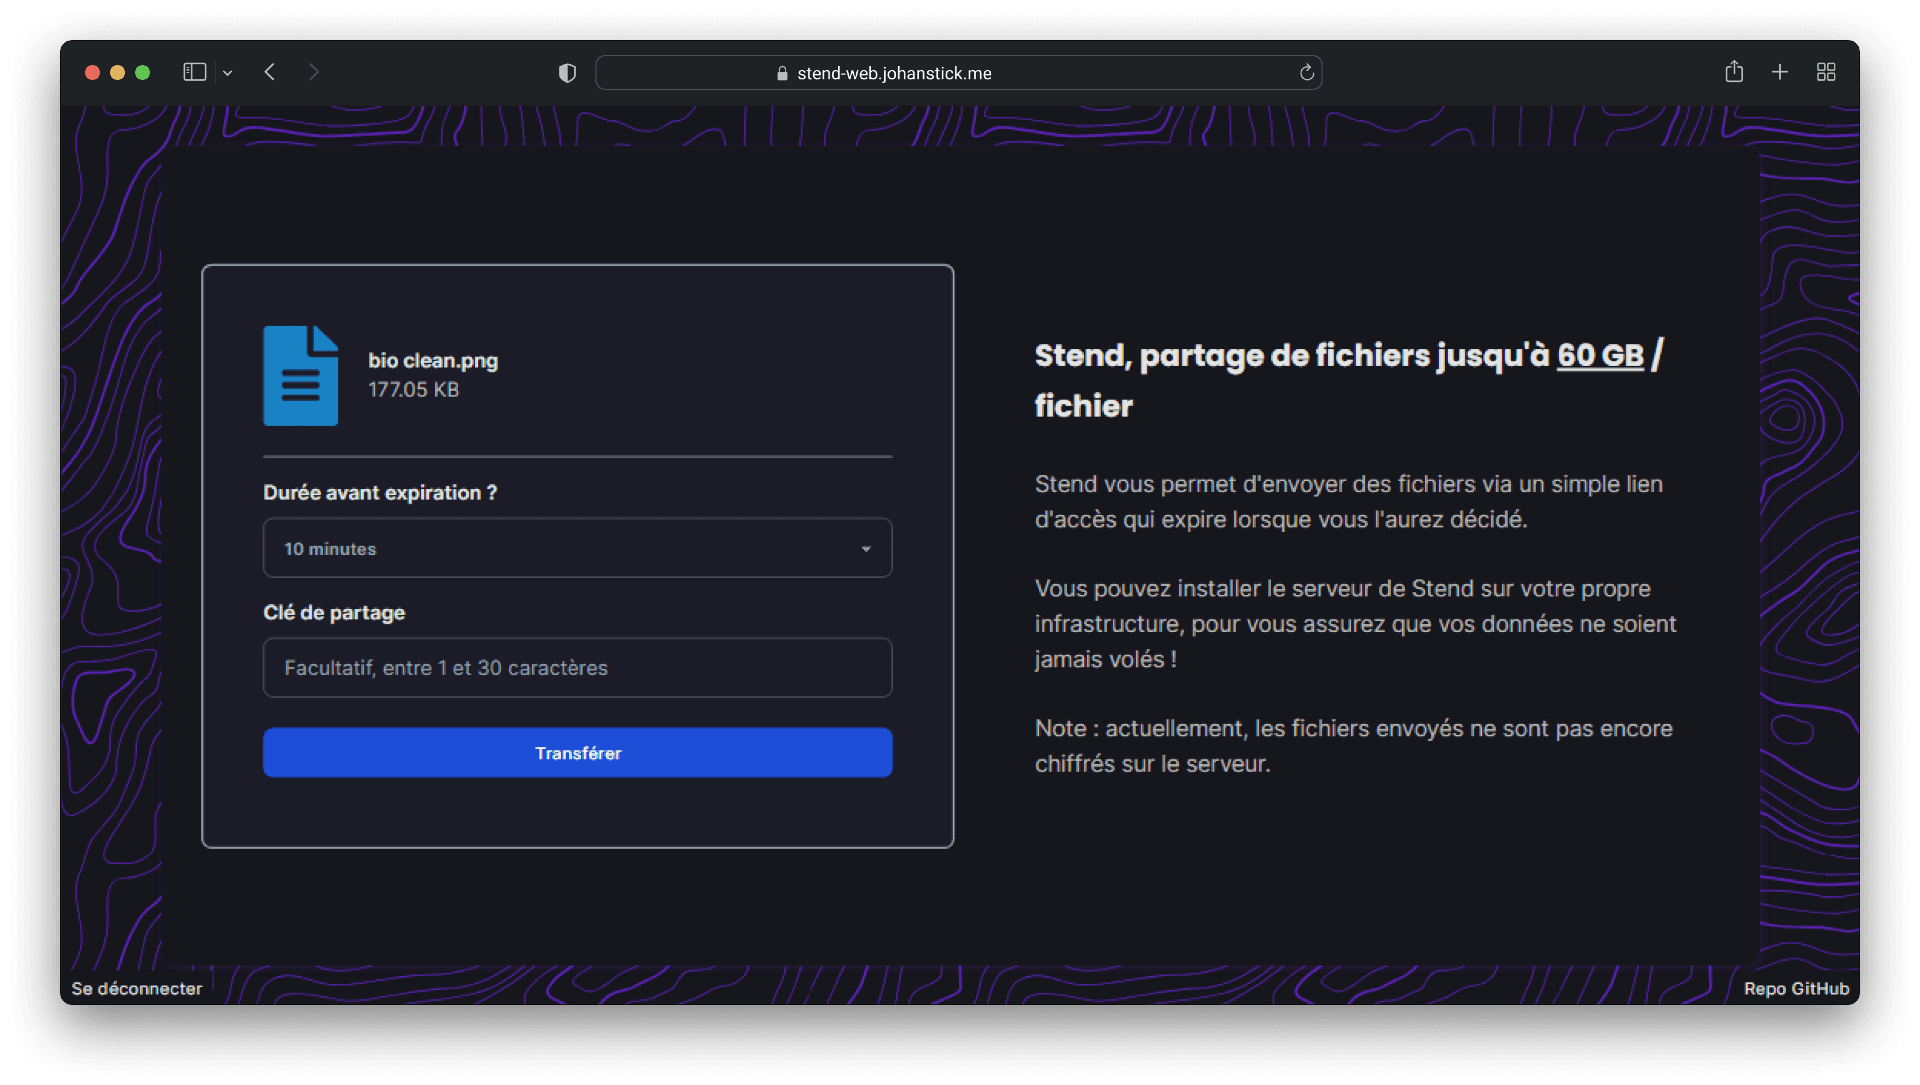Click the paragraph starting 'Note : actuellement'
The width and height of the screenshot is (1920, 1085).
[x=1353, y=746]
